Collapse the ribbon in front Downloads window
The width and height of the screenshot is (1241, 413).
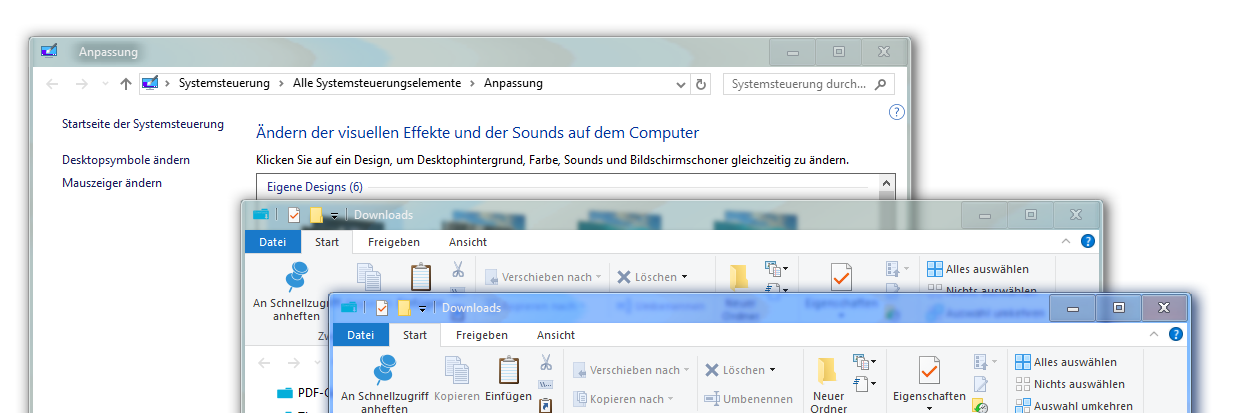tap(1155, 335)
